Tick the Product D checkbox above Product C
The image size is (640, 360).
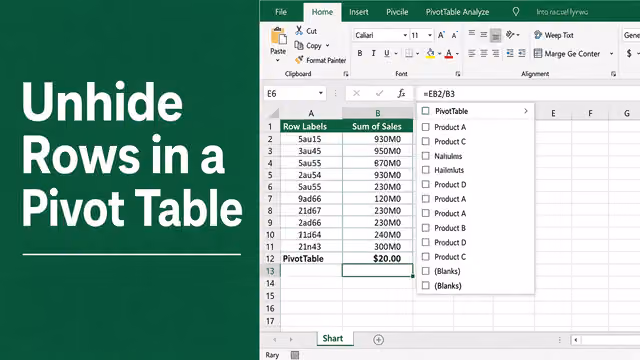[x=426, y=242]
